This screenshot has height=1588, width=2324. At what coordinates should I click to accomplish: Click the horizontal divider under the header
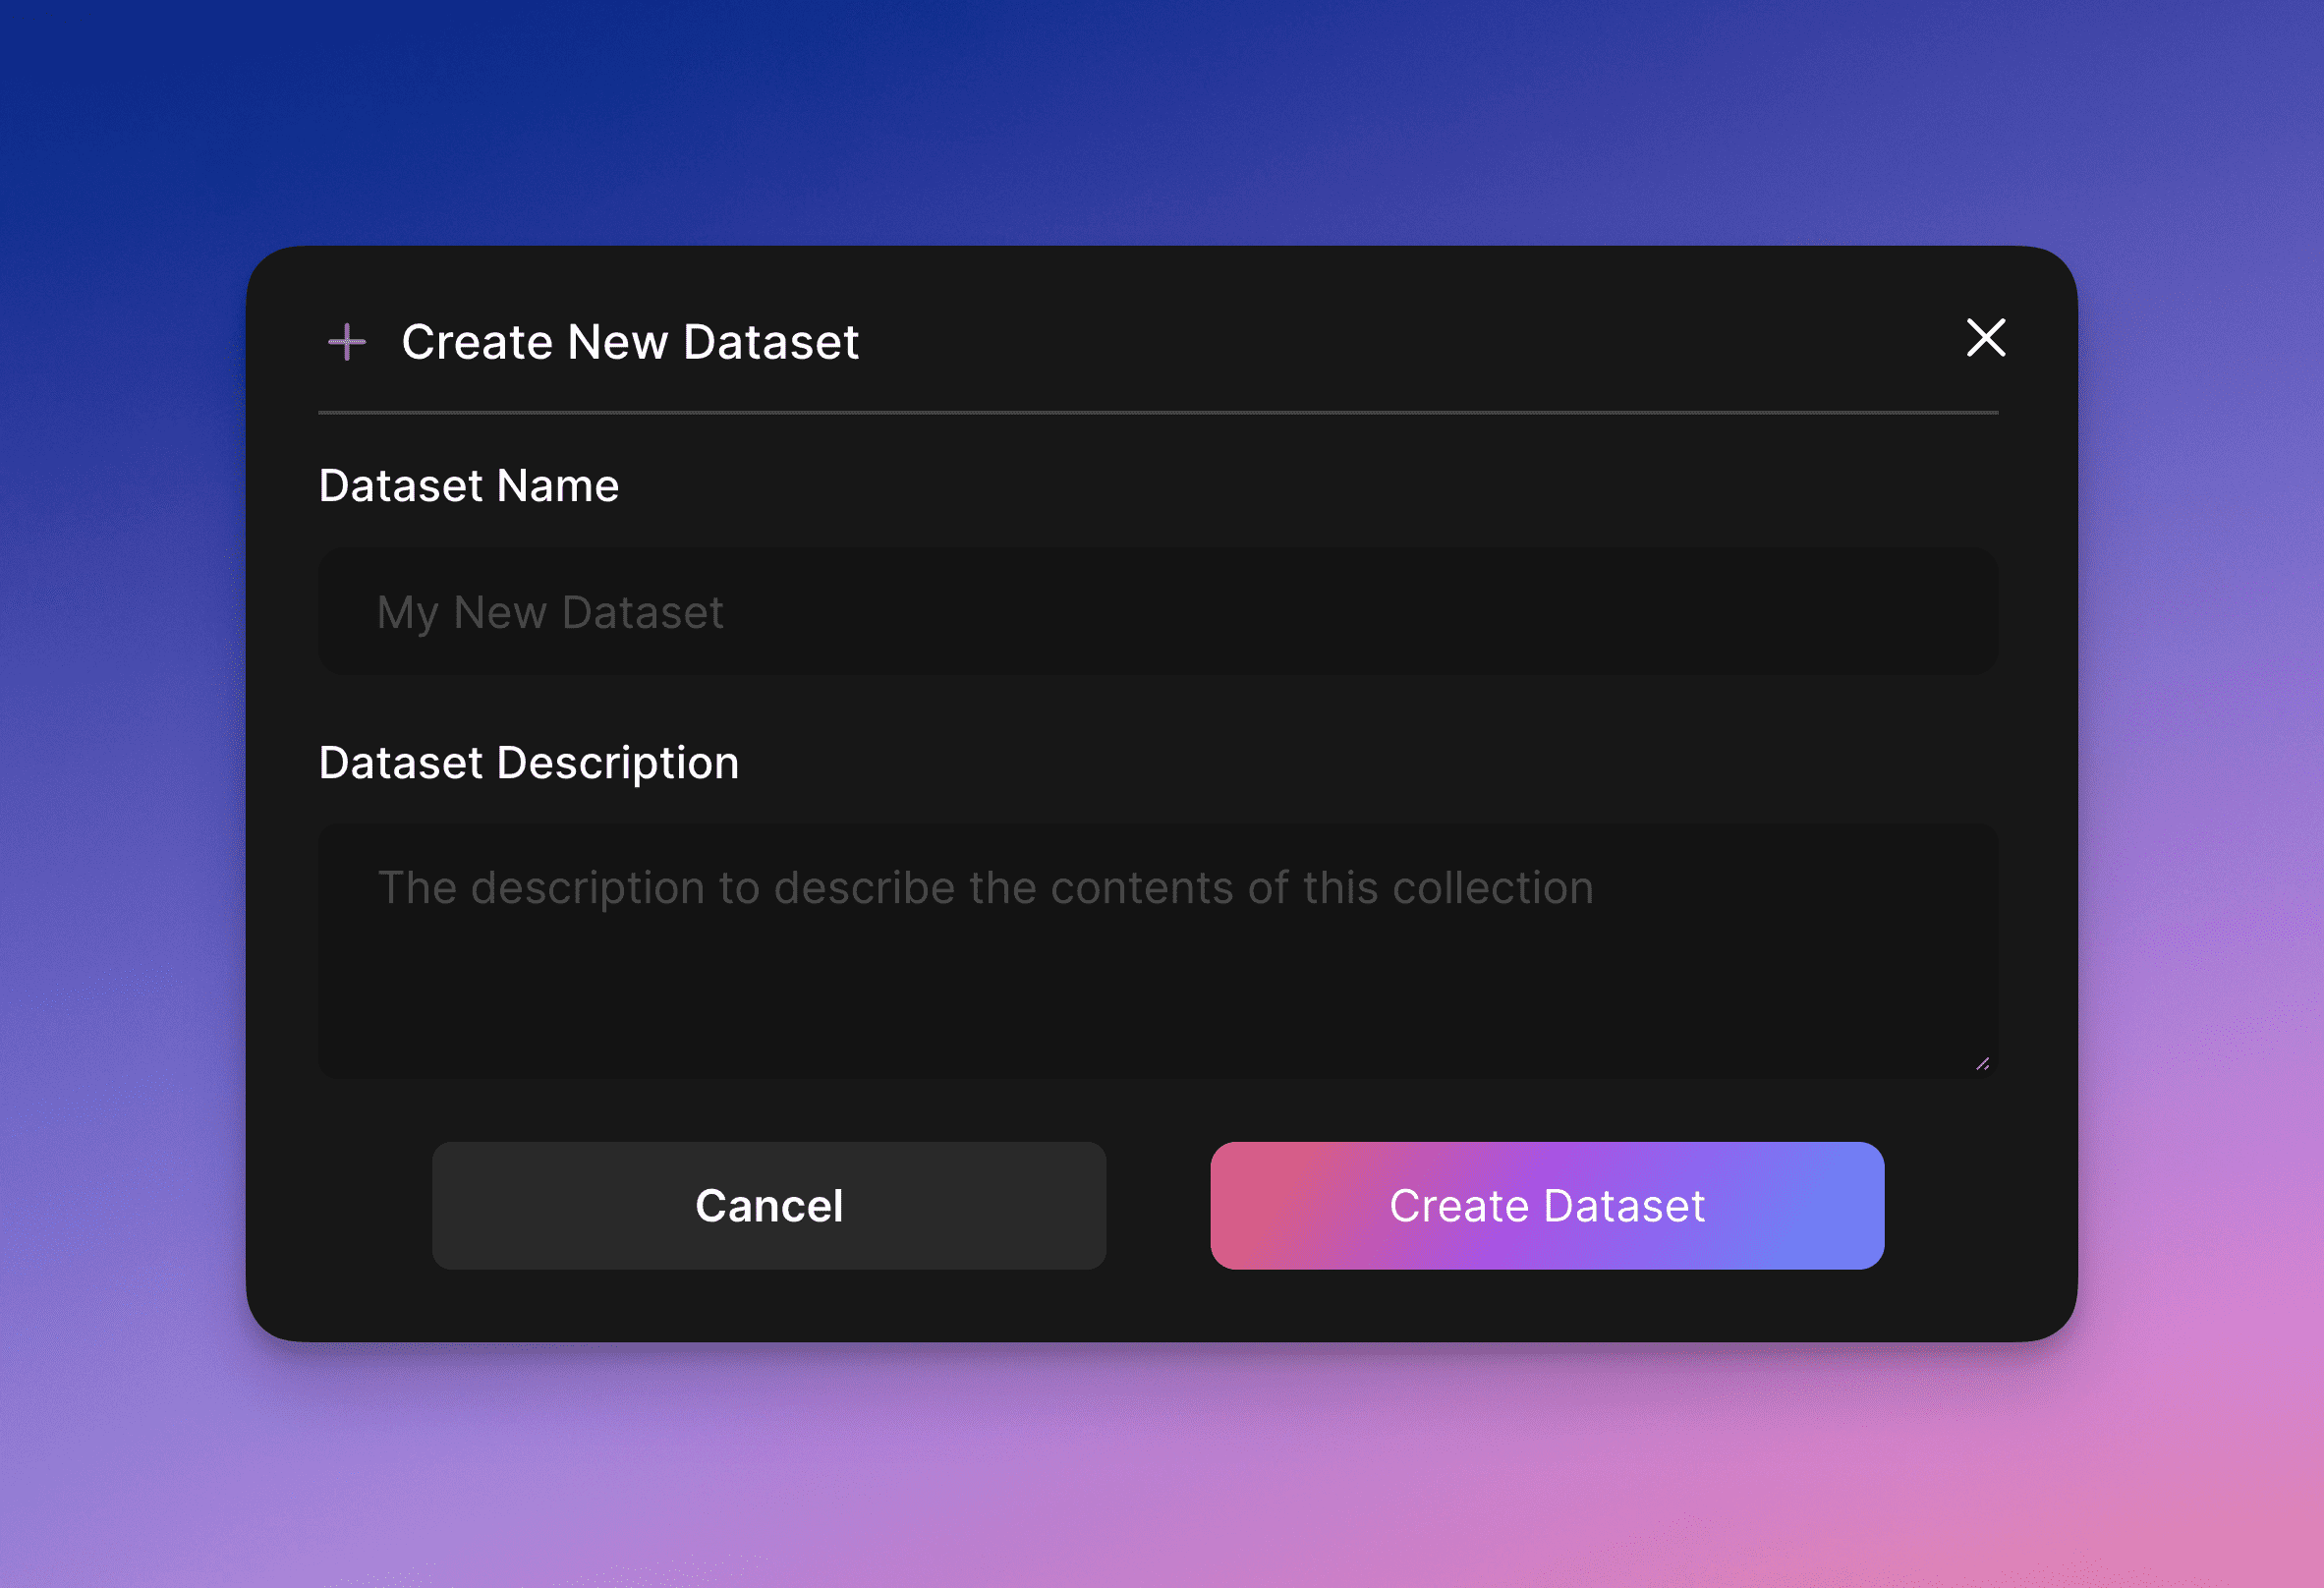[1157, 412]
